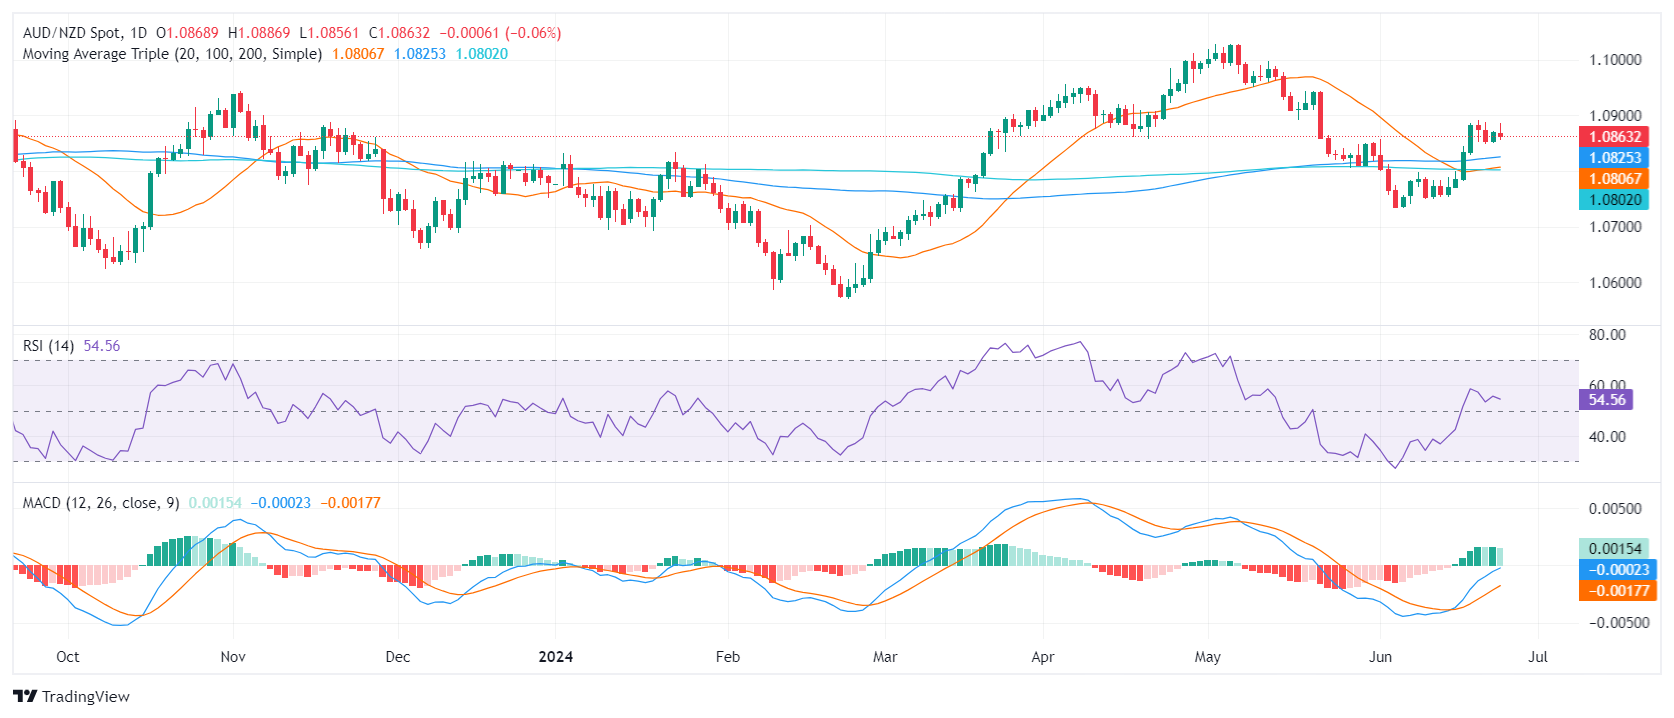
Task: Click the TradingView logo icon
Action: click(x=25, y=696)
